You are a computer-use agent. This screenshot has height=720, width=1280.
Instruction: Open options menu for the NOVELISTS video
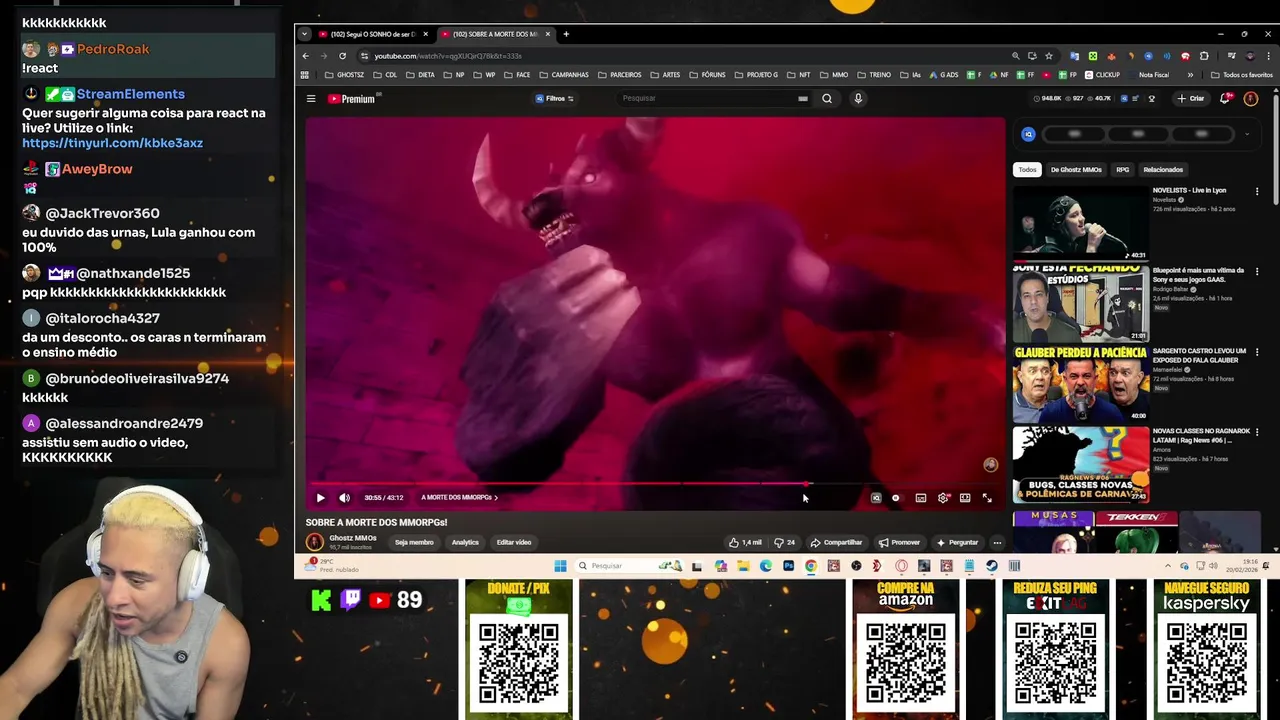point(1257,191)
